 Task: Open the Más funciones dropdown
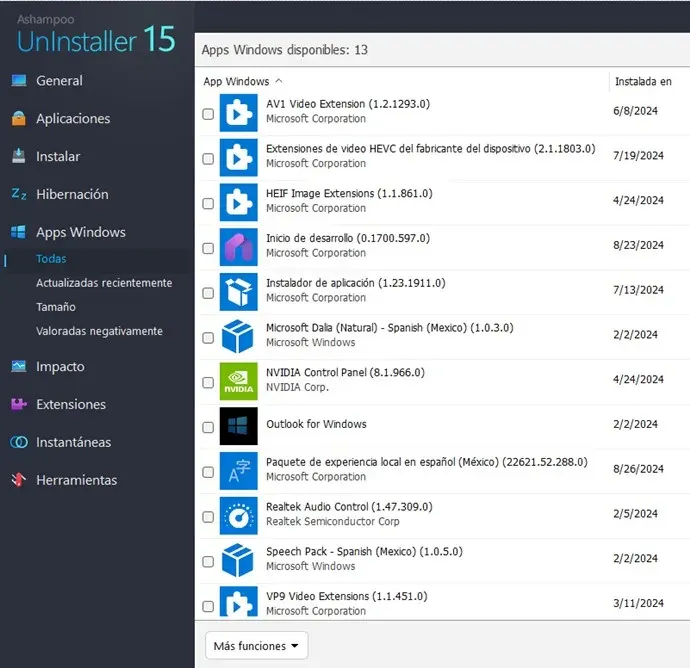[x=257, y=646]
